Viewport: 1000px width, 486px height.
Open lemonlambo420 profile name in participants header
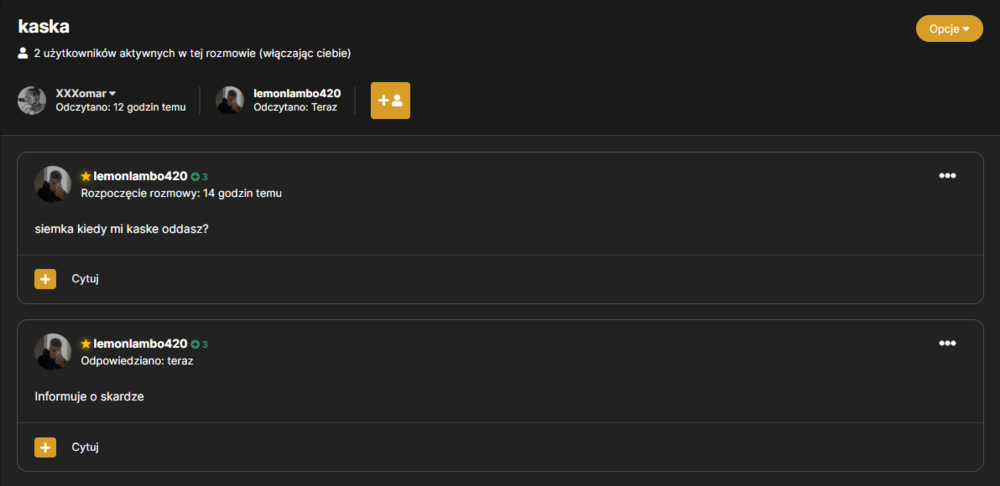pyautogui.click(x=297, y=94)
